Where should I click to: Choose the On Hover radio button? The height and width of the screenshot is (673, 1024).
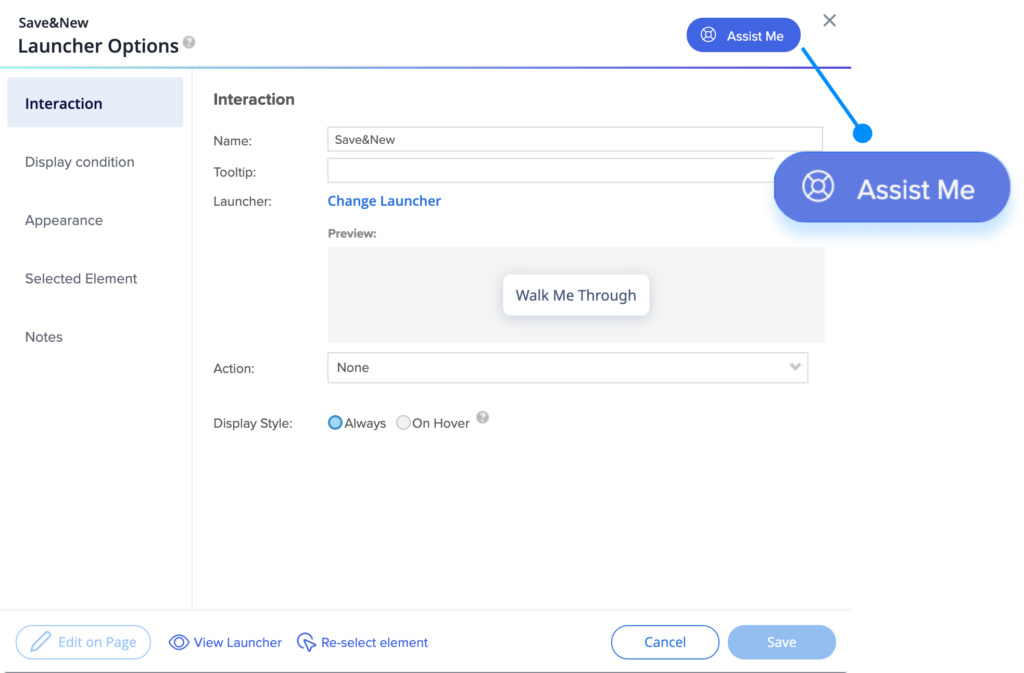pos(404,423)
